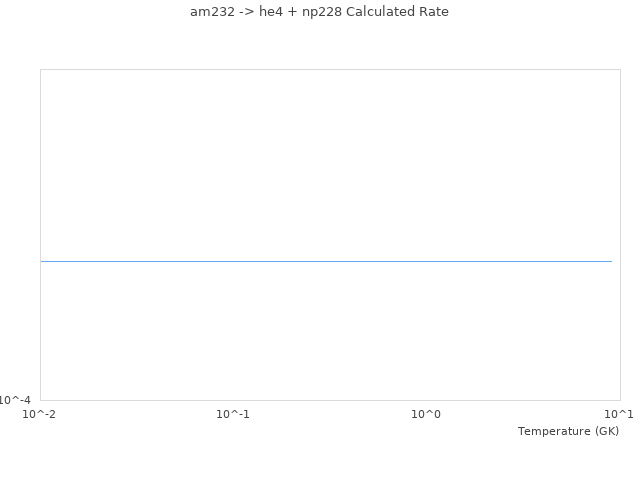Click the 10^0 x-axis tick label
This screenshot has height=480, width=640.
point(426,414)
